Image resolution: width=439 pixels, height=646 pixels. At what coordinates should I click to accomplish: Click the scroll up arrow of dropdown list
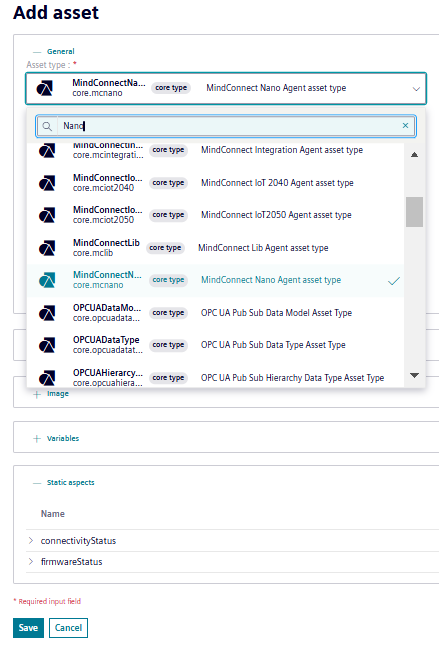click(x=414, y=155)
